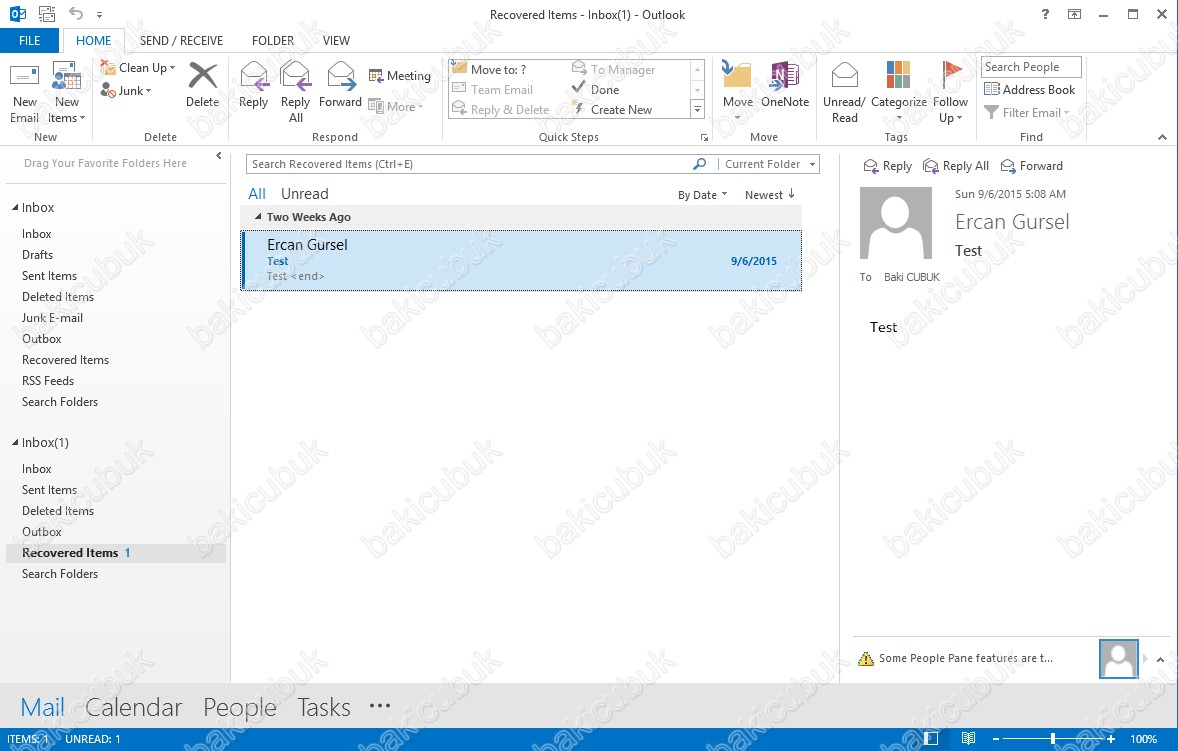Open the FILE tab
The height and width of the screenshot is (751, 1178).
pos(29,41)
